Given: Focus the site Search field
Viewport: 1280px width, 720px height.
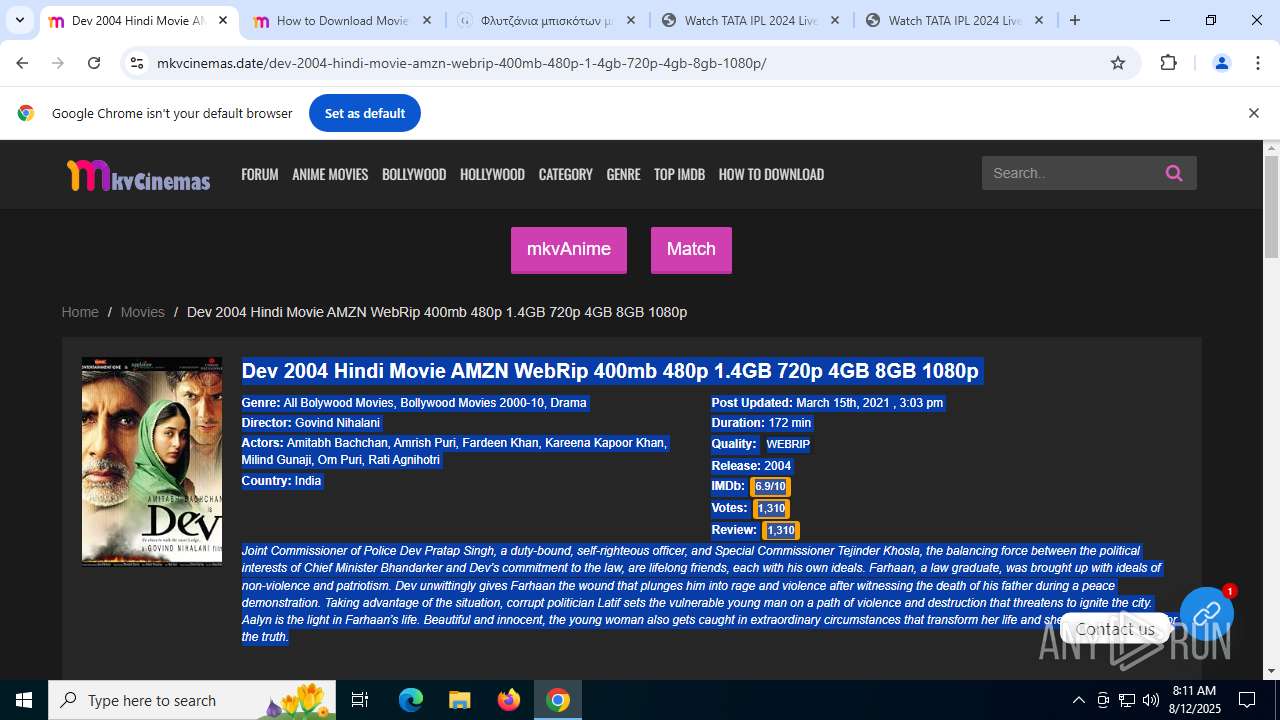Looking at the screenshot, I should [1068, 173].
